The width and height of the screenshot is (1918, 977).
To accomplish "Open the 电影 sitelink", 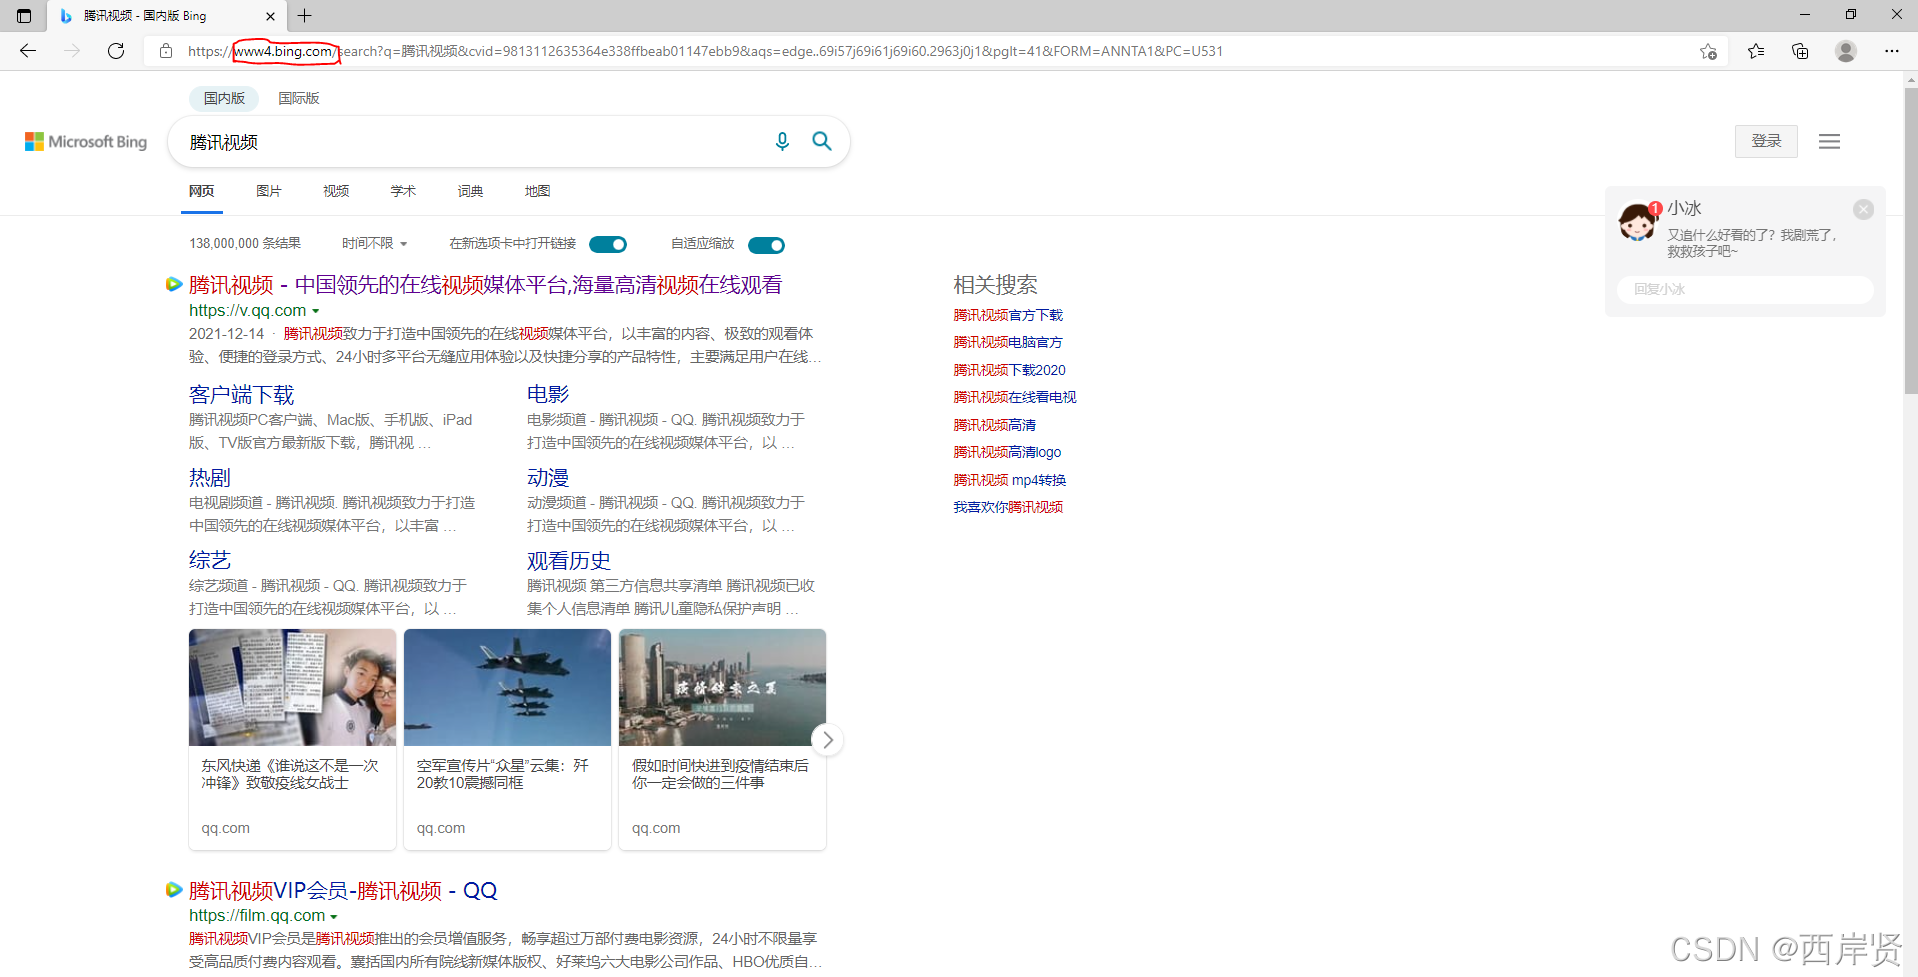I will pos(548,395).
